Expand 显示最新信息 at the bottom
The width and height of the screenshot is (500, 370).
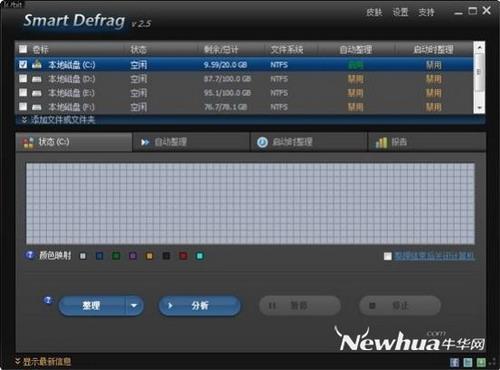point(43,362)
